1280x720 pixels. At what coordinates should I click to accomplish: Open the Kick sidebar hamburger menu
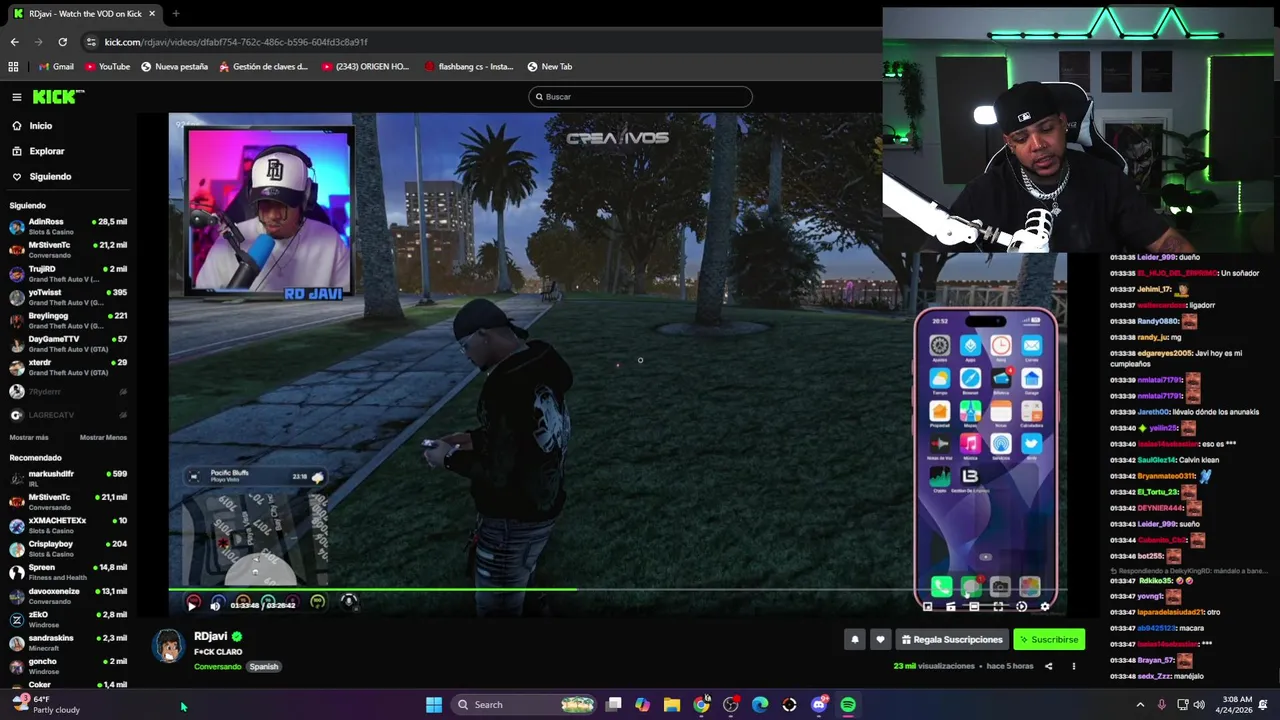(x=17, y=97)
